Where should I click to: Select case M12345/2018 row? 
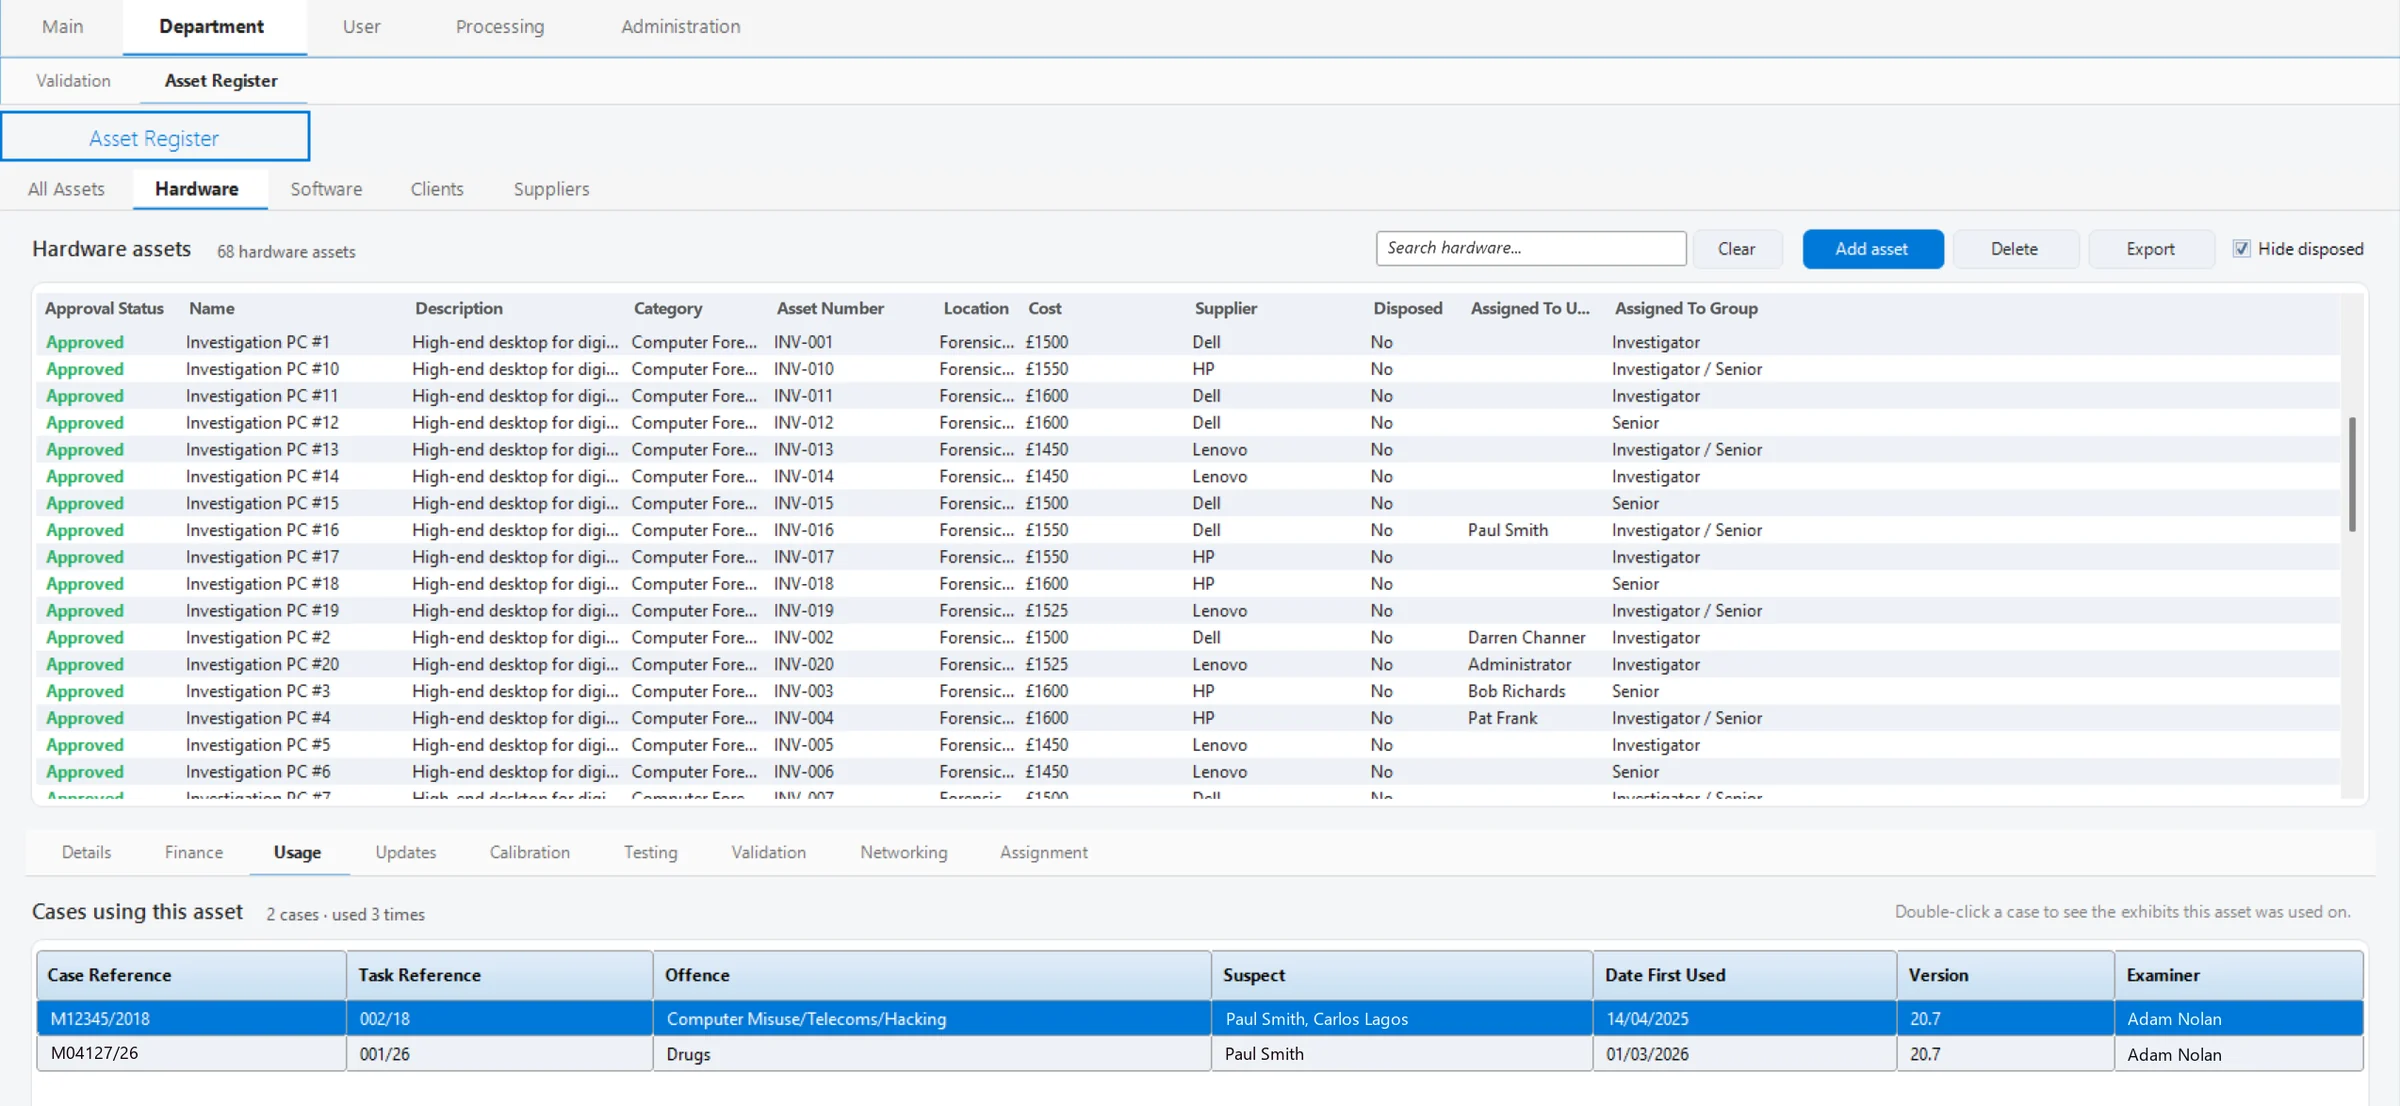1200,1019
